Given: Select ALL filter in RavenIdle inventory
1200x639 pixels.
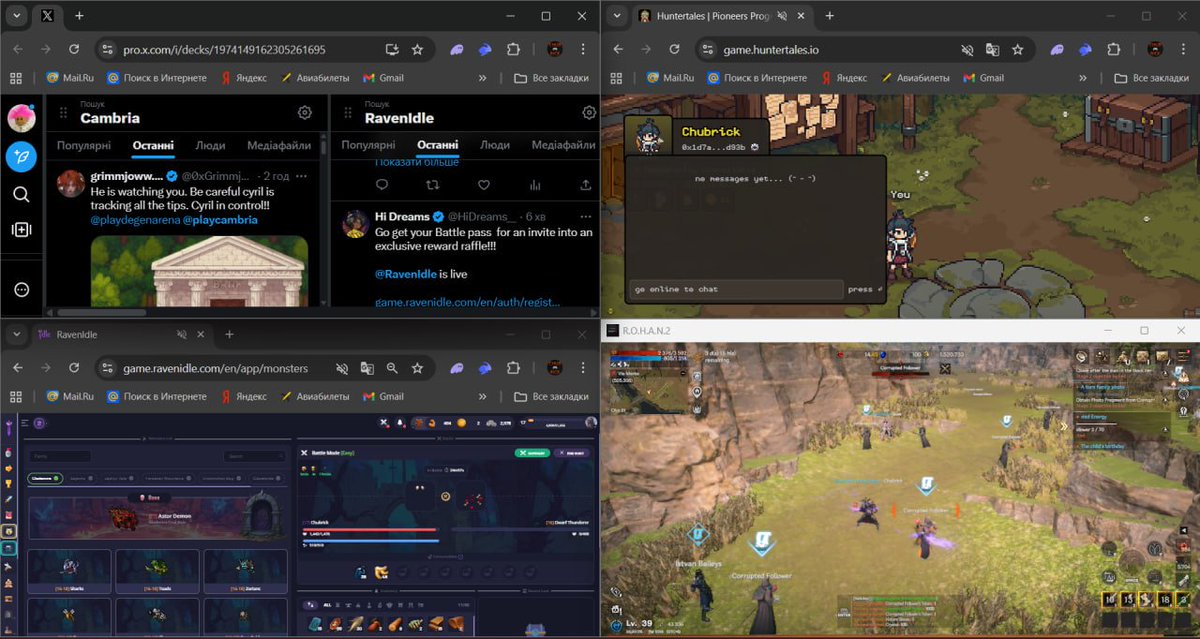Looking at the screenshot, I should coord(326,604).
